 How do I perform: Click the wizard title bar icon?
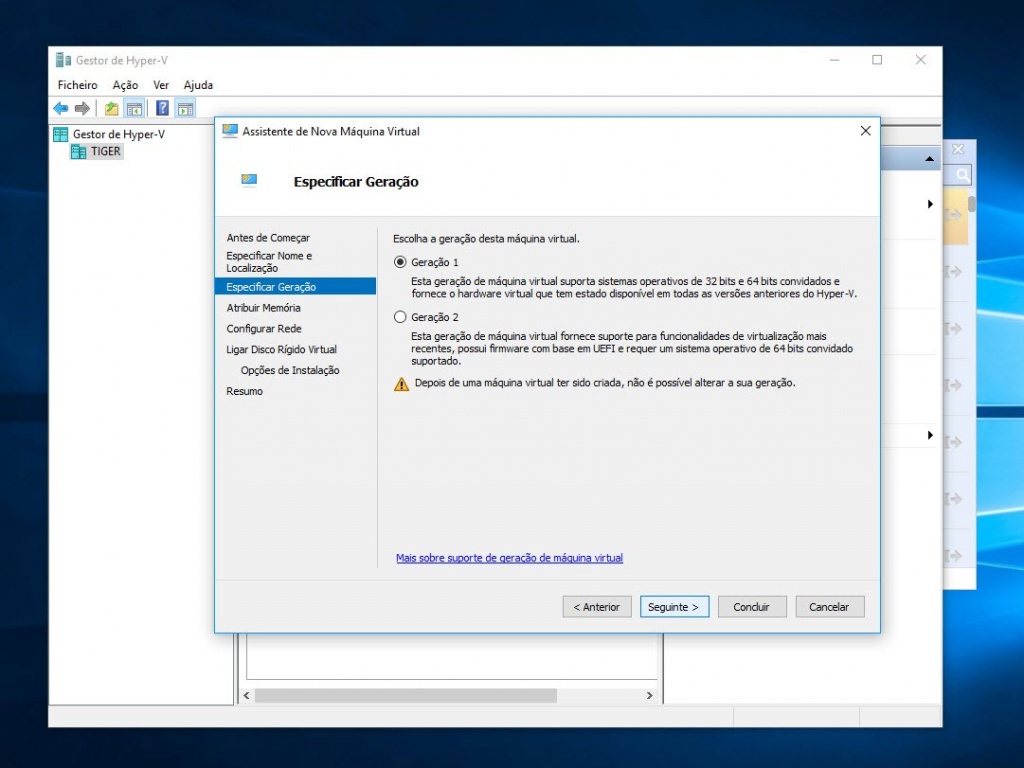tap(230, 130)
